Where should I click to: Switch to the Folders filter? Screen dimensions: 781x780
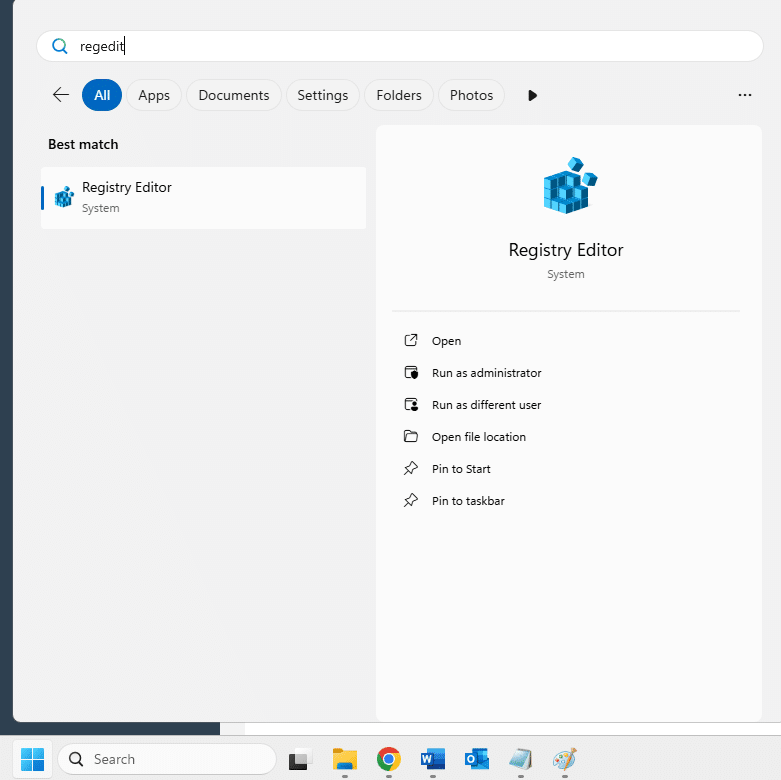tap(399, 95)
